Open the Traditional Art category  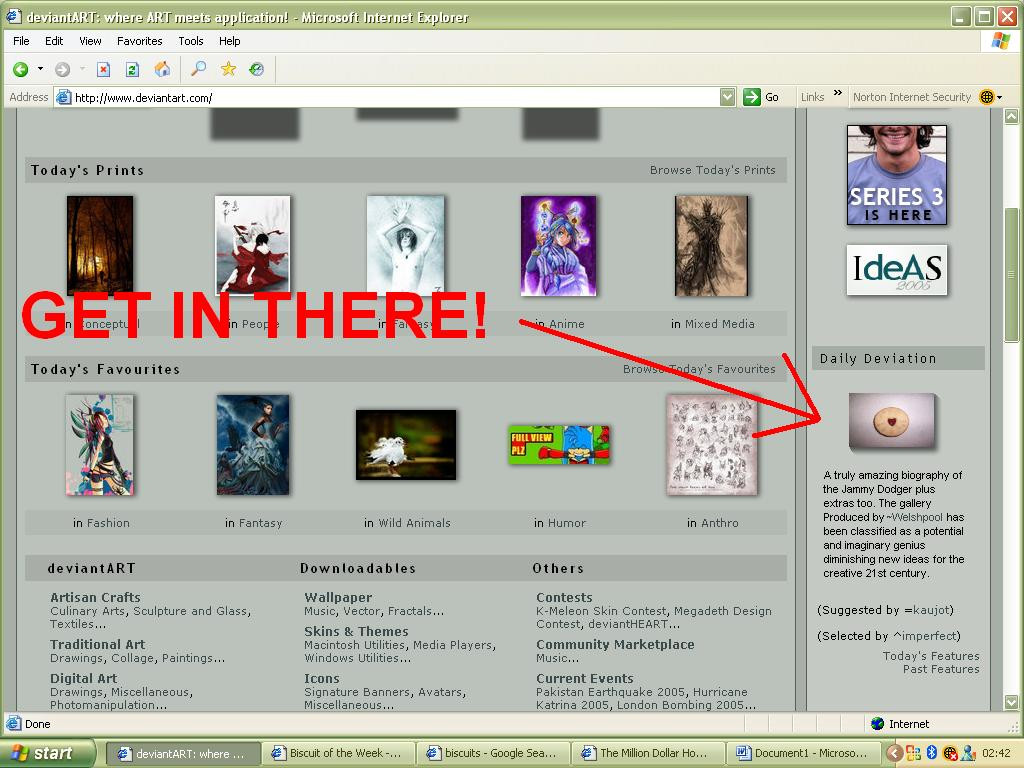[x=97, y=644]
